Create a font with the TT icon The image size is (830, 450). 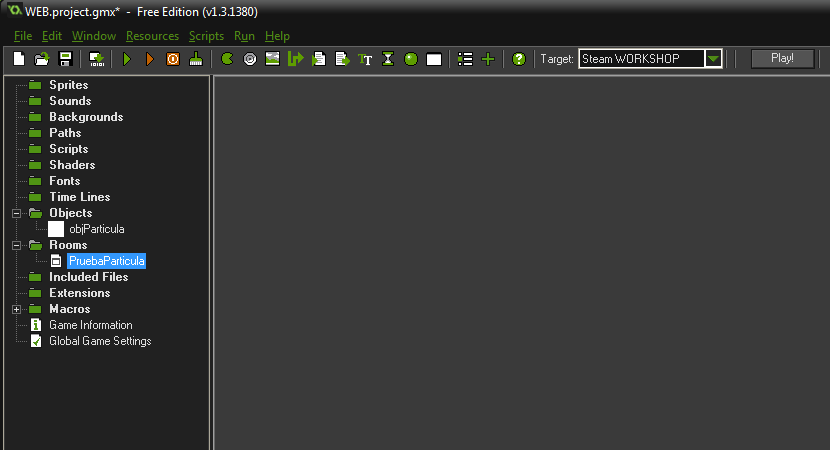365,59
